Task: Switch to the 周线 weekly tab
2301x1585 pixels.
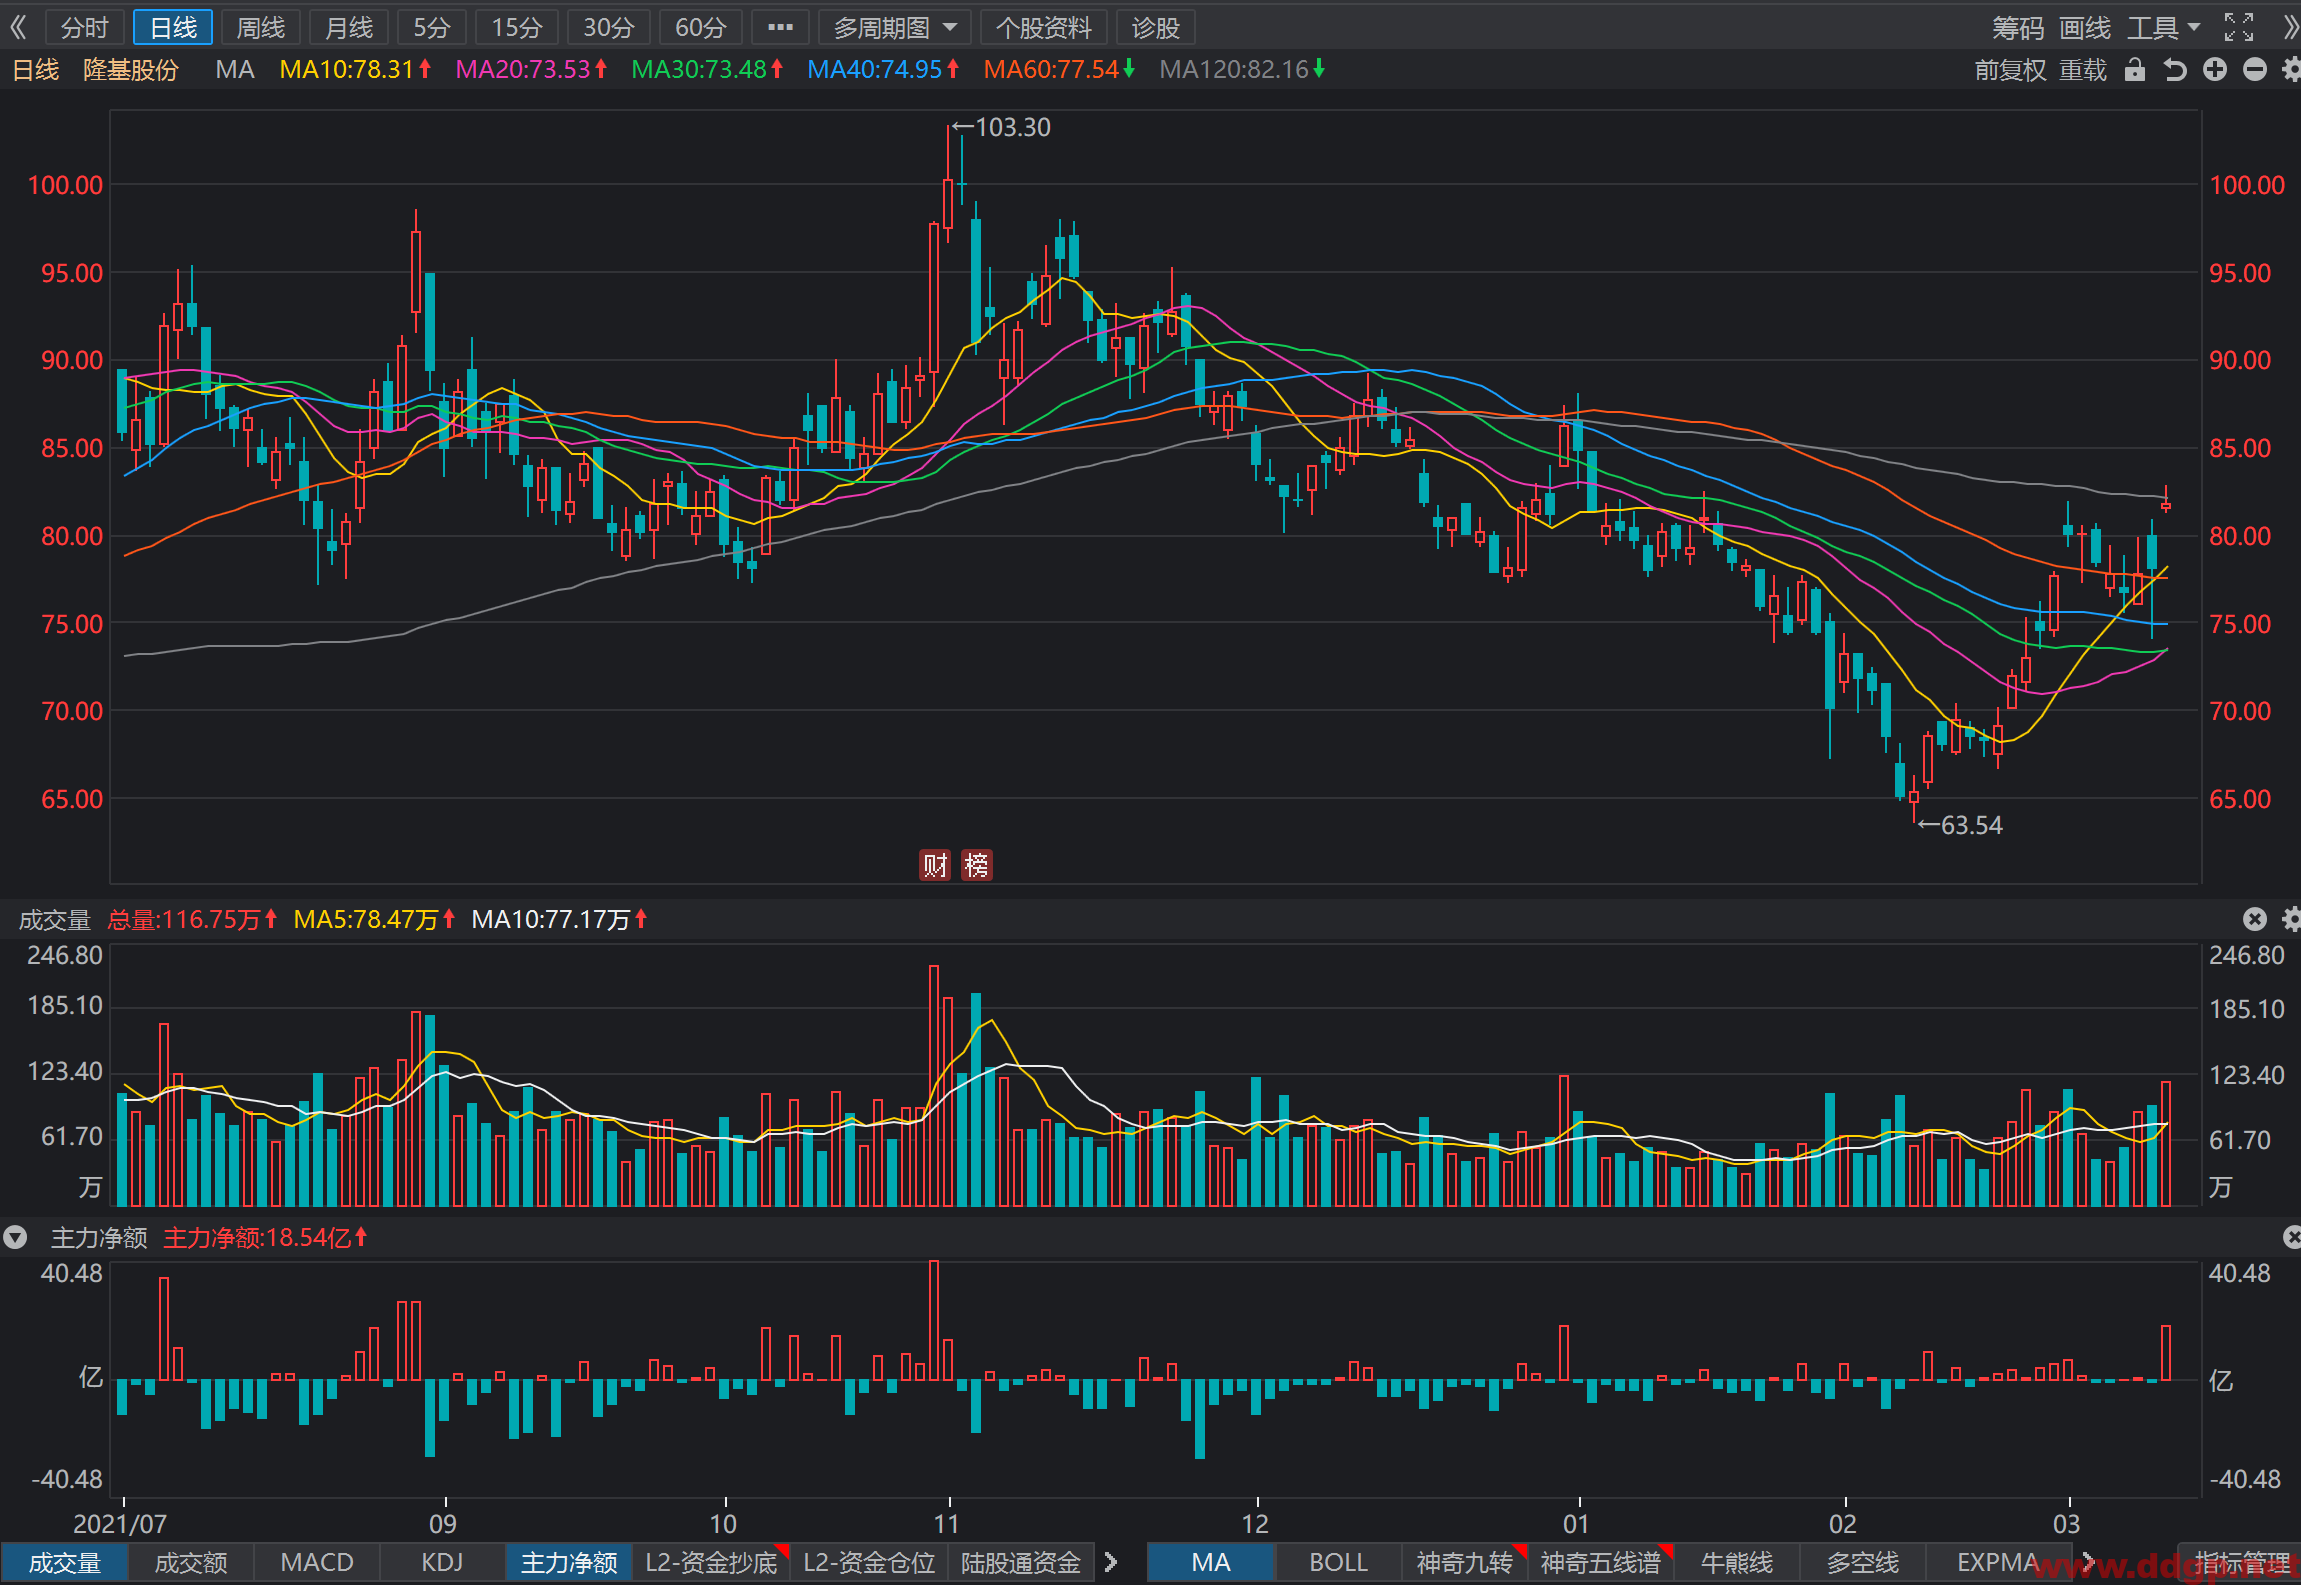Action: (x=260, y=27)
